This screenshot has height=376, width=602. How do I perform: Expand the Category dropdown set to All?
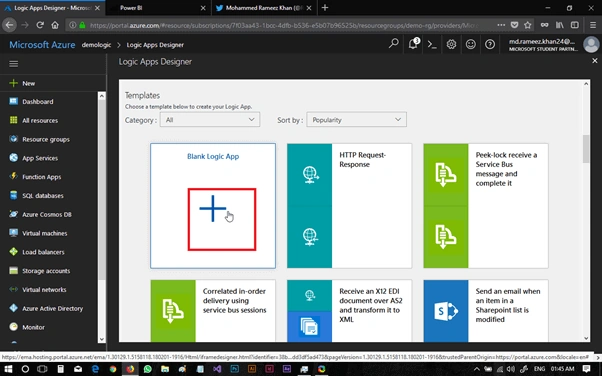(210, 120)
